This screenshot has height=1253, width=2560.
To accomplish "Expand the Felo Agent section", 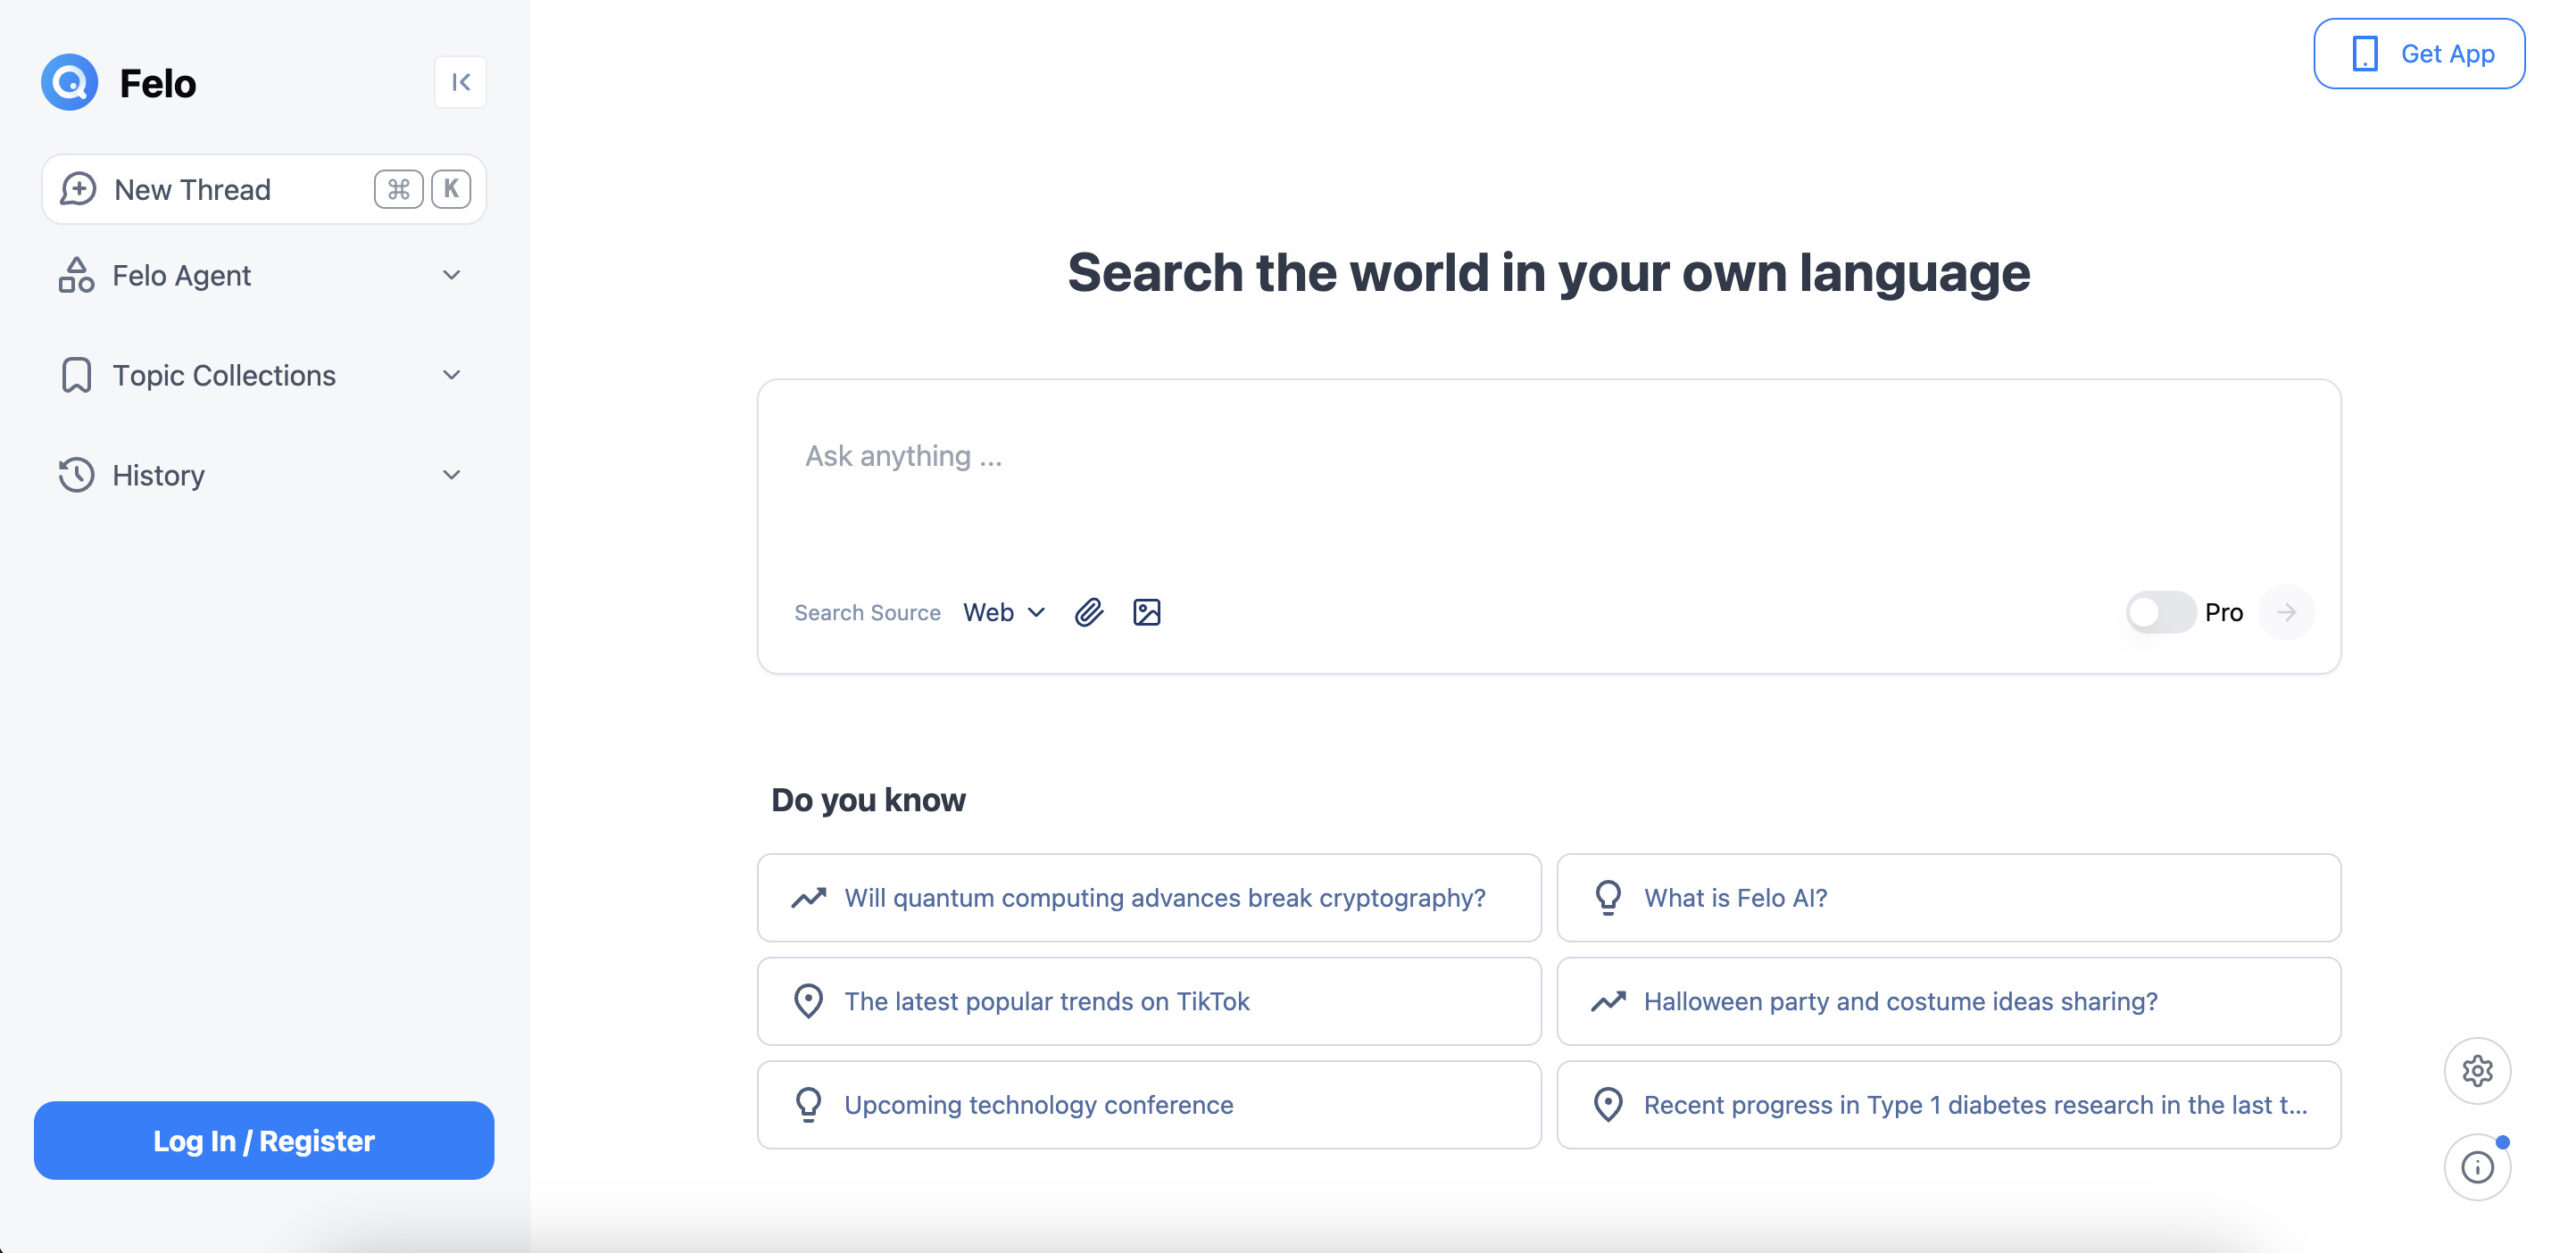I will pos(451,275).
